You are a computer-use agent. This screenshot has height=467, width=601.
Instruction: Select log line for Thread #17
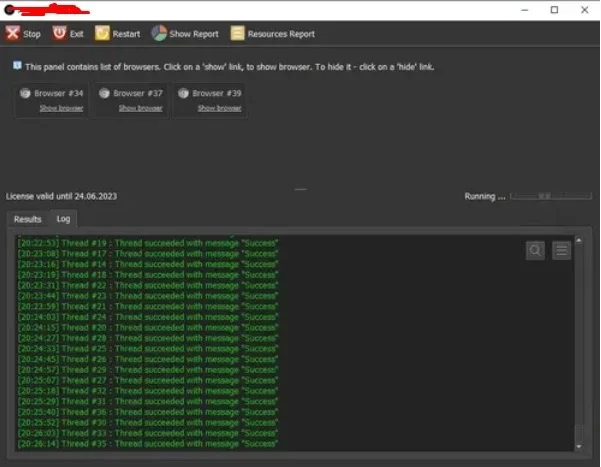pyautogui.click(x=148, y=254)
